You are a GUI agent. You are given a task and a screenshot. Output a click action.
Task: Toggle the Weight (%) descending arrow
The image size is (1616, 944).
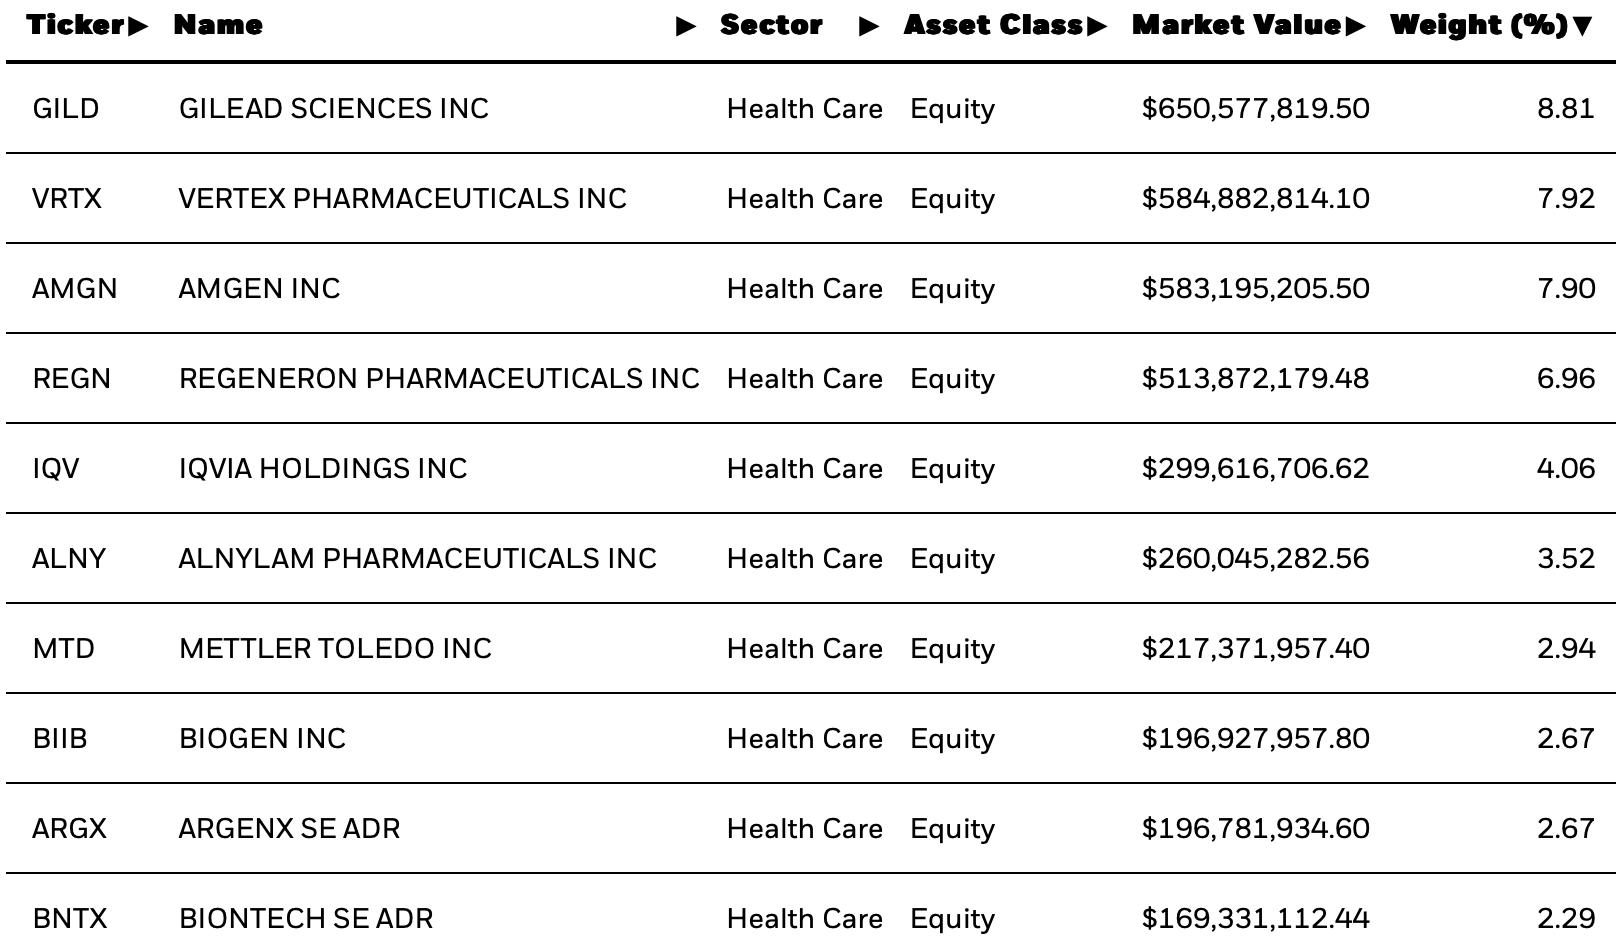point(1582,26)
